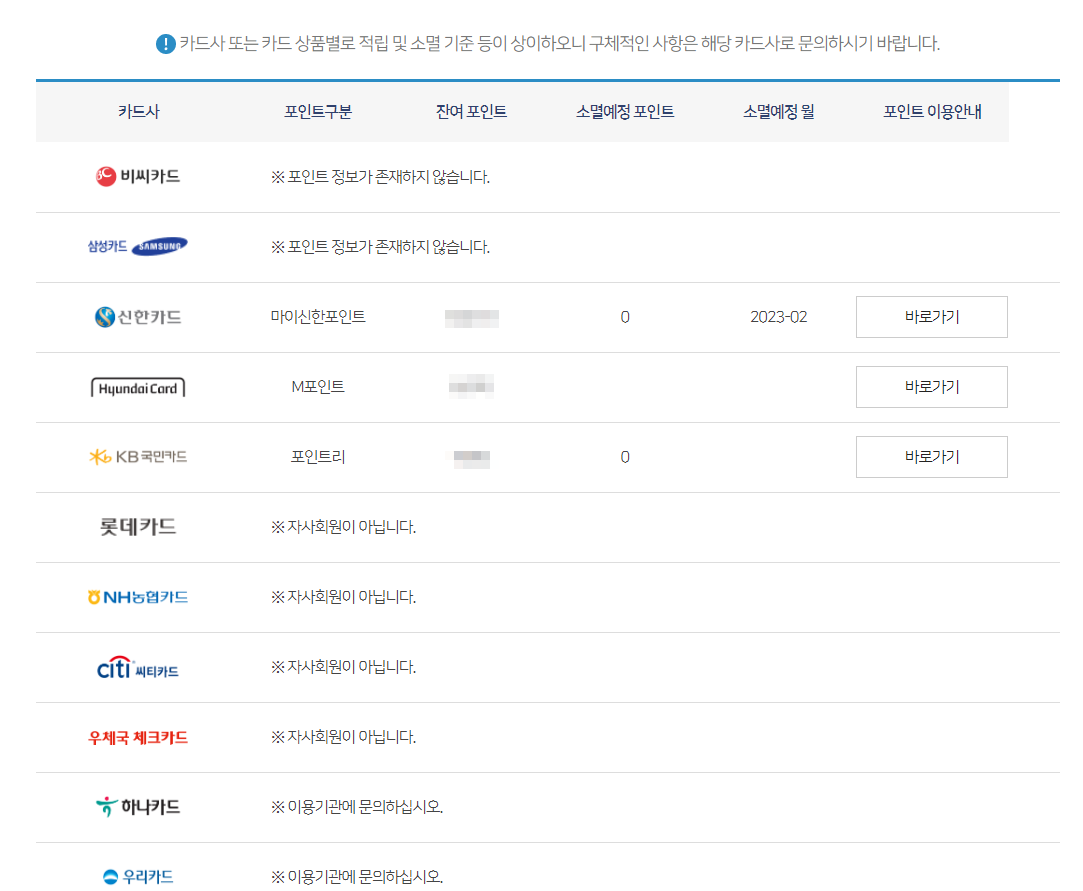1083x891 pixels.
Task: Click the 소멸예정 포인트 column header
Action: tap(625, 112)
